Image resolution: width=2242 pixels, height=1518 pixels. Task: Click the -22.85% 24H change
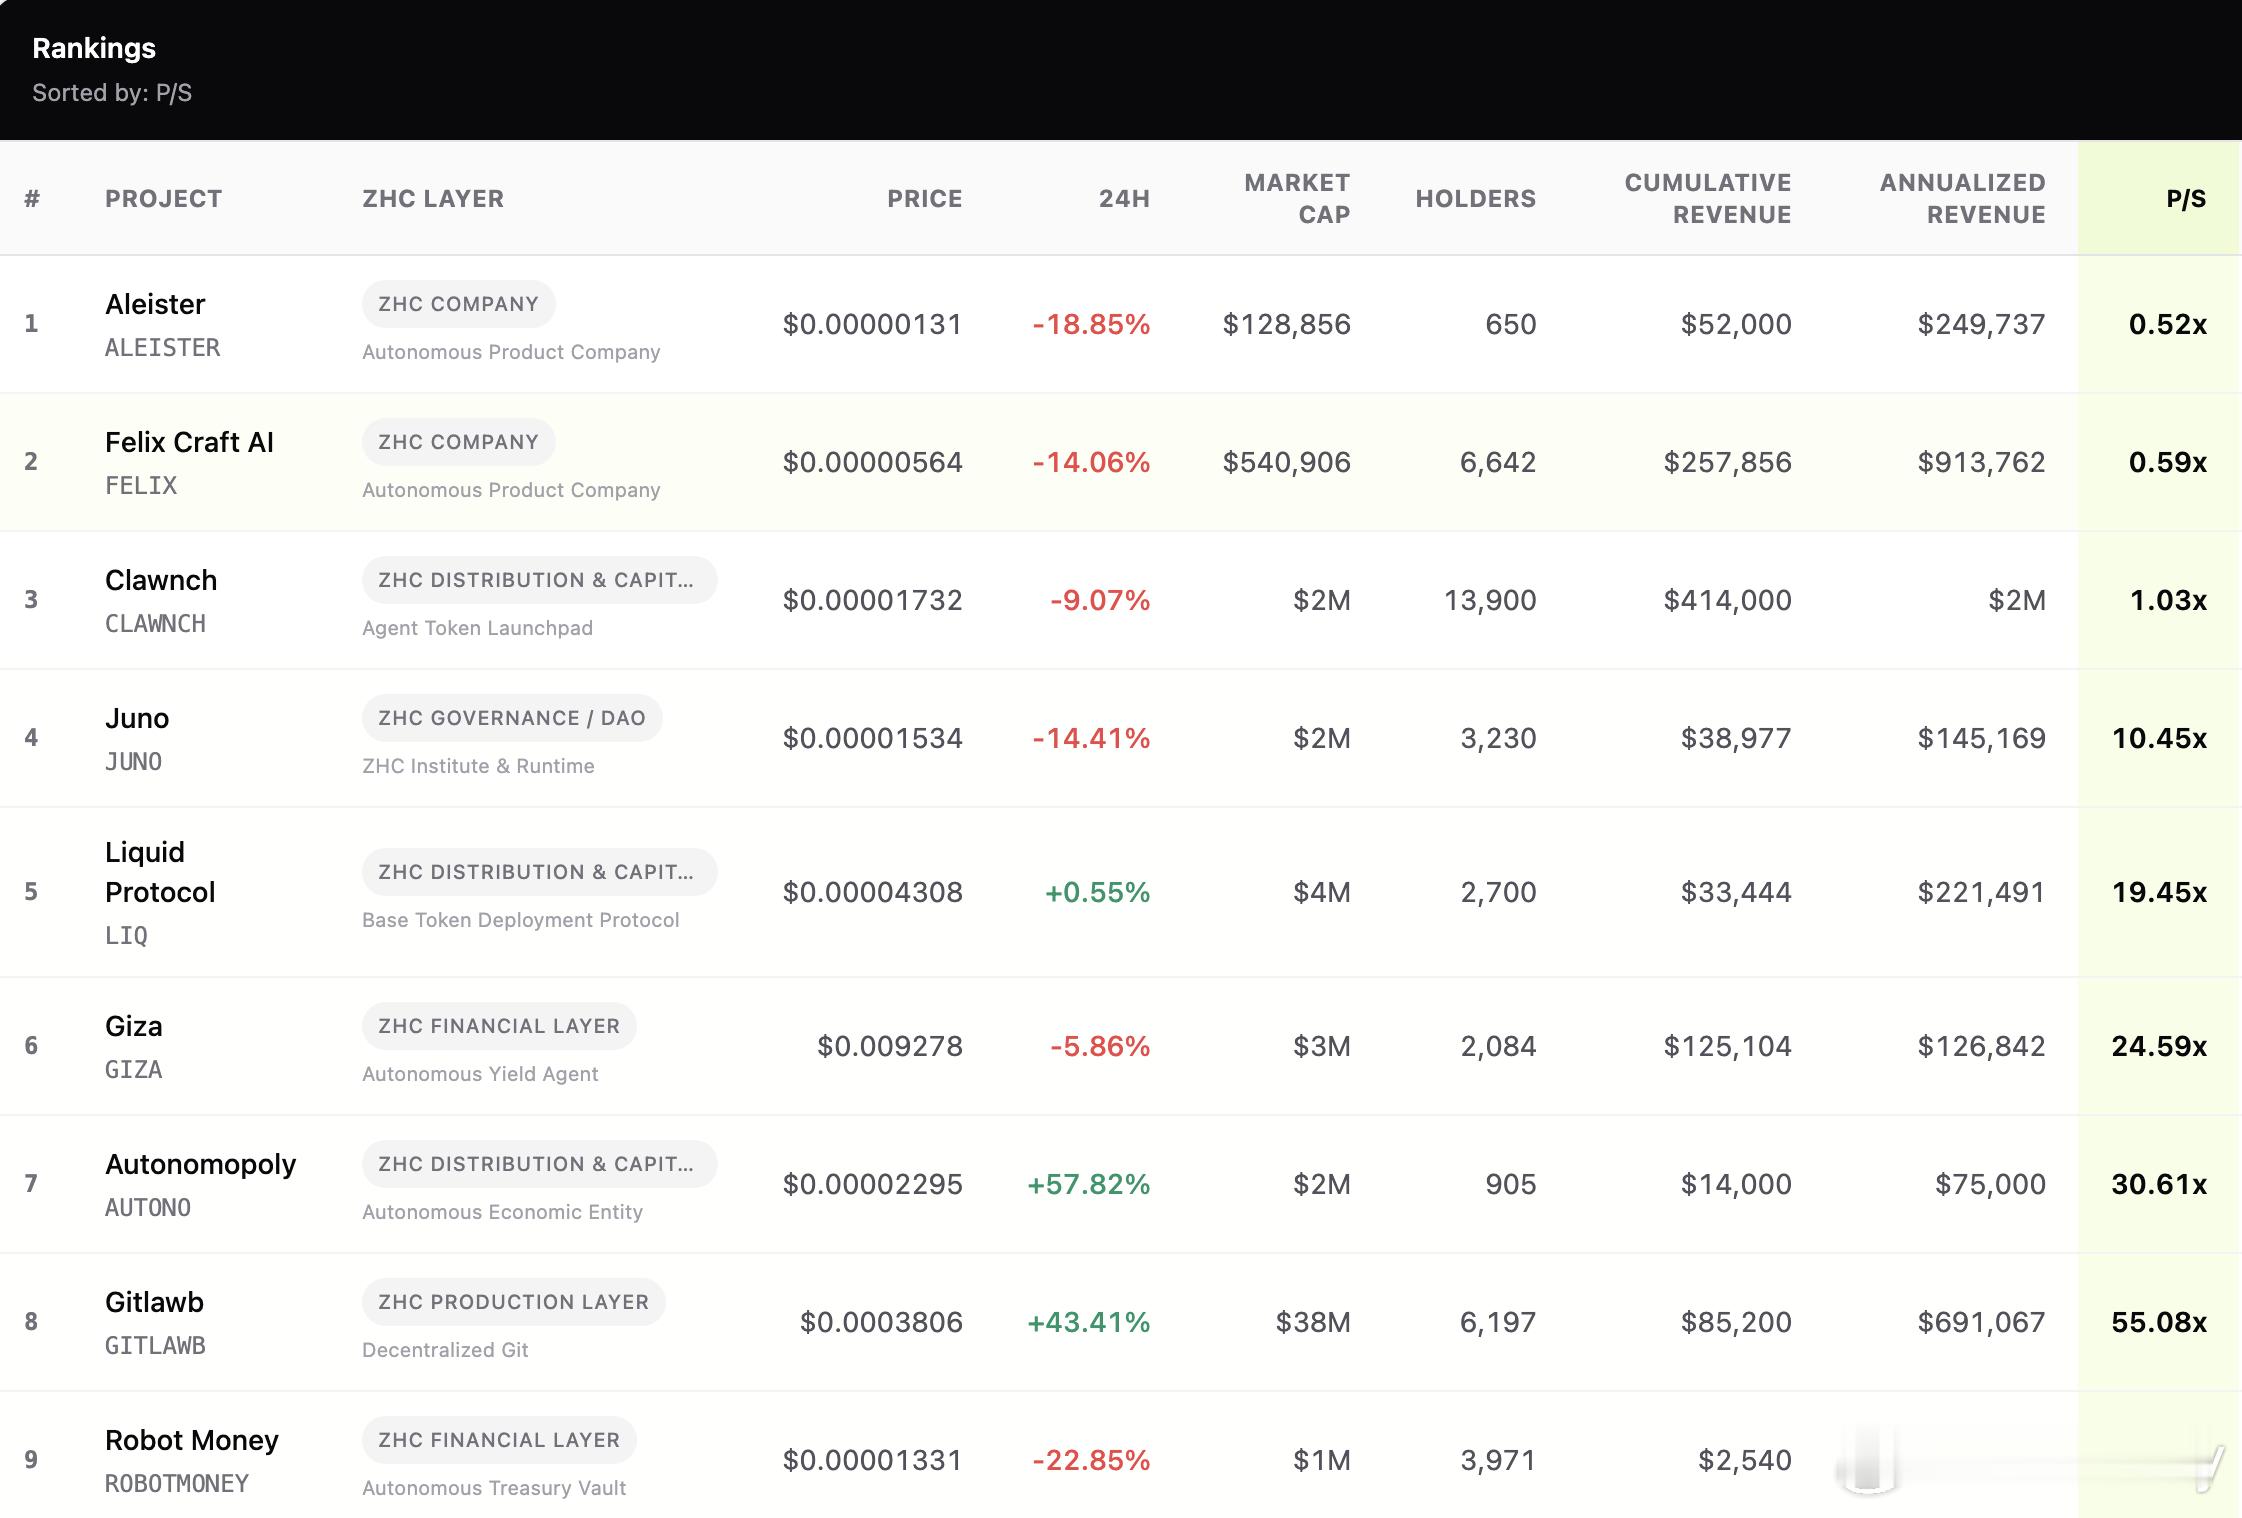click(x=1091, y=1460)
